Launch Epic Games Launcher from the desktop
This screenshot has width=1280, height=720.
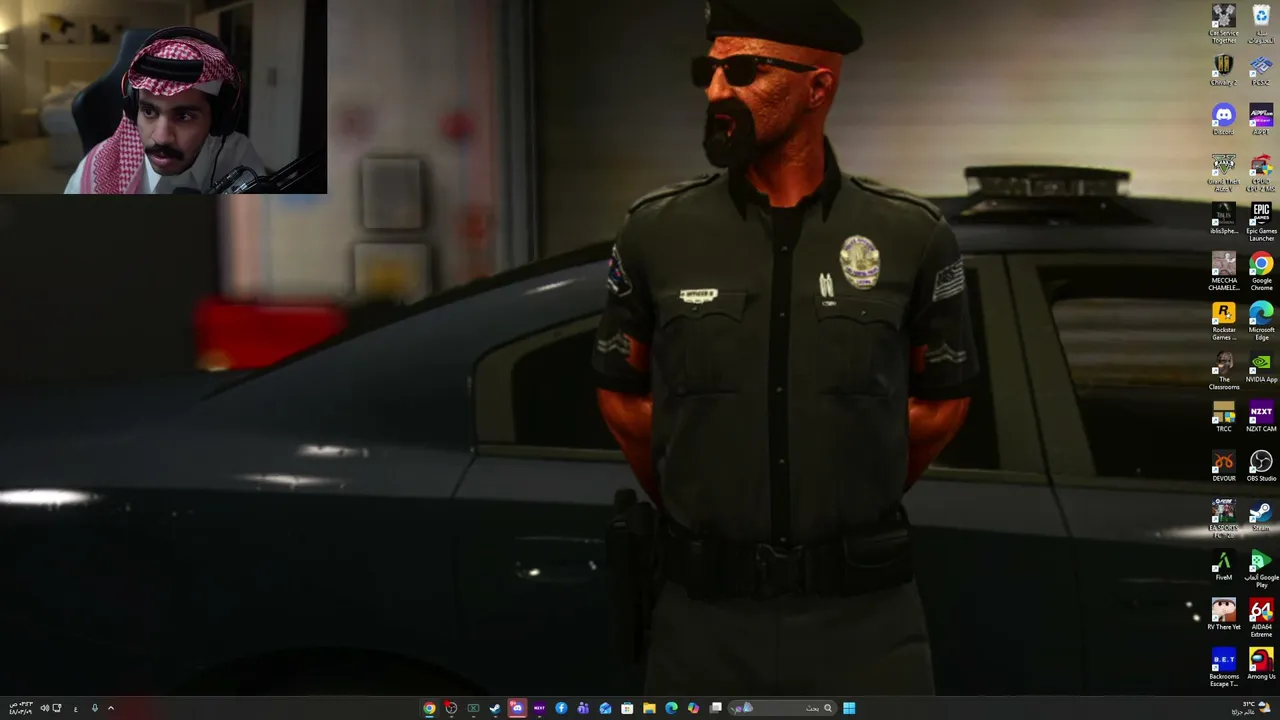click(1261, 222)
